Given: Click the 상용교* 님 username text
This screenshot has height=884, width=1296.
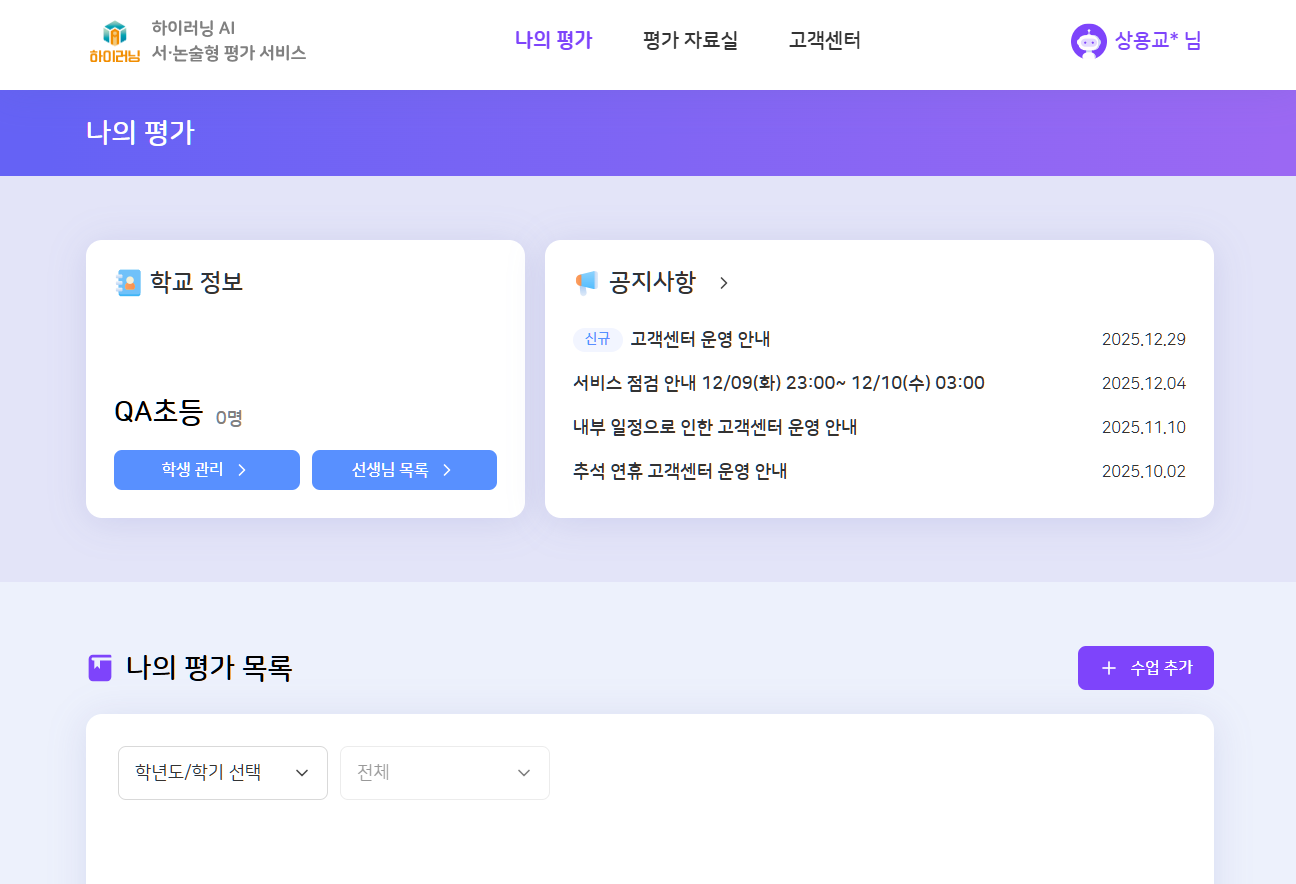Looking at the screenshot, I should point(1157,41).
